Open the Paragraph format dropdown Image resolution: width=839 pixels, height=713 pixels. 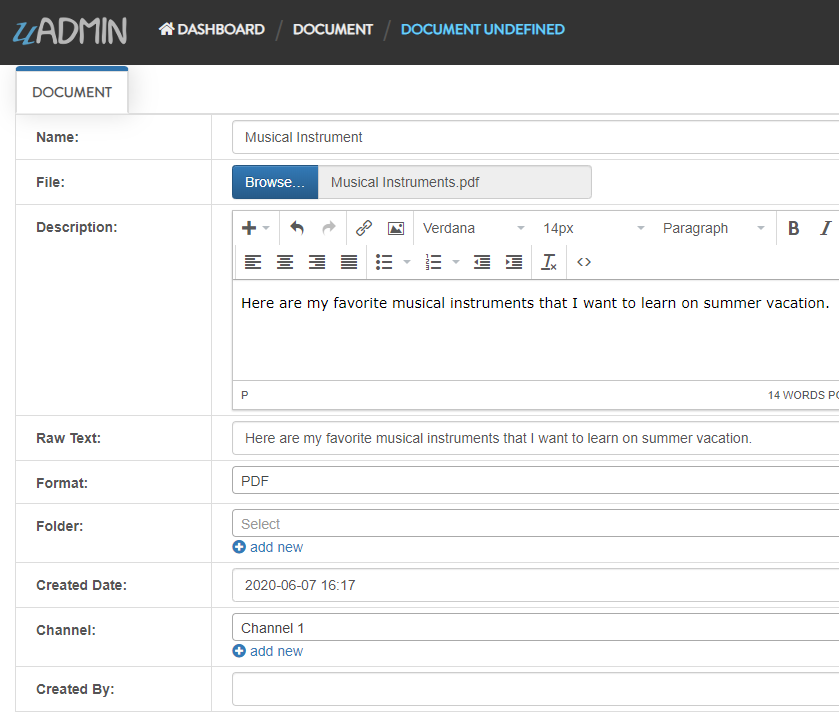(713, 228)
